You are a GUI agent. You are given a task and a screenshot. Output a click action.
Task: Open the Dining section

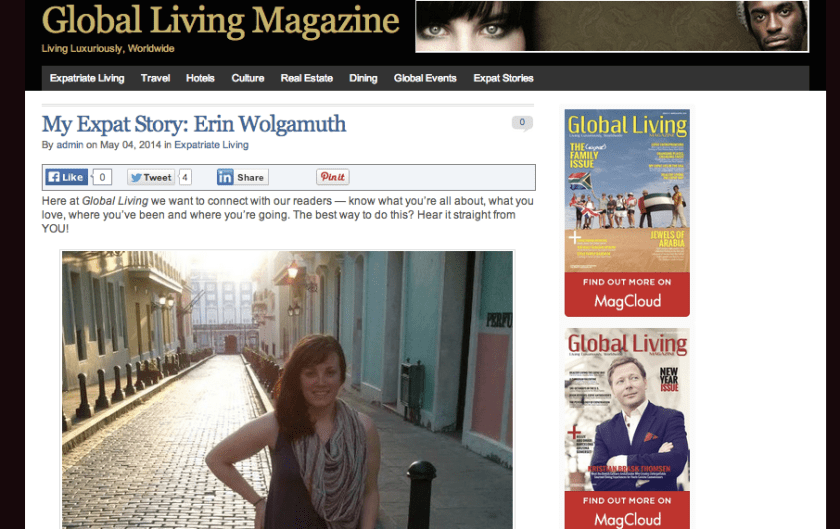(x=363, y=78)
